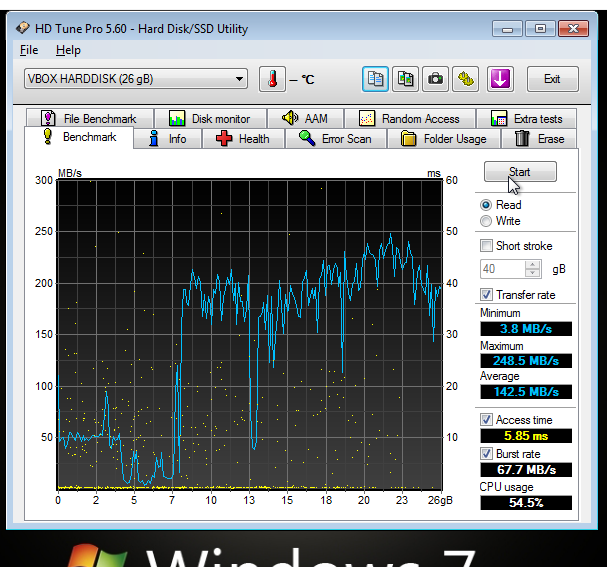Click the blue Info icon
Viewport: 607px width, 567px height.
tap(154, 138)
